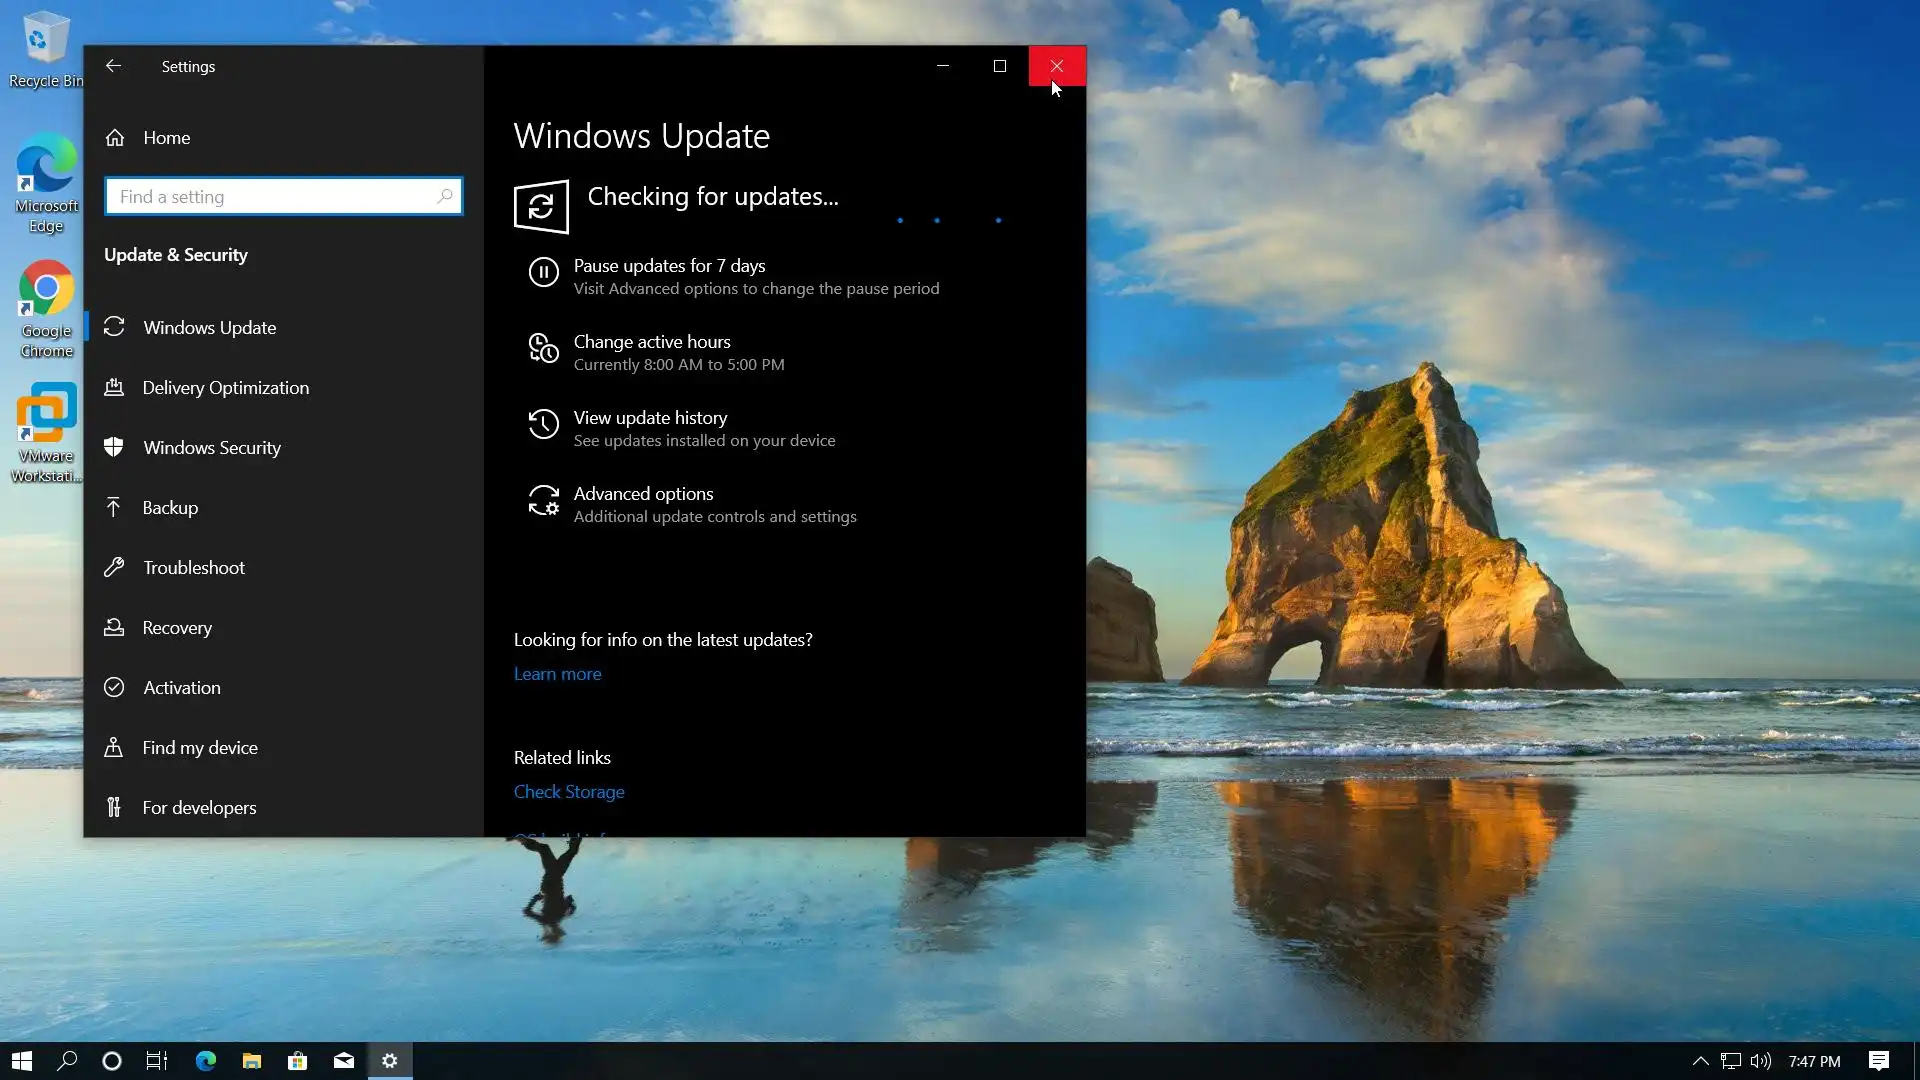This screenshot has height=1080, width=1920.
Task: Click the Home icon in the sidebar
Action: (x=115, y=138)
